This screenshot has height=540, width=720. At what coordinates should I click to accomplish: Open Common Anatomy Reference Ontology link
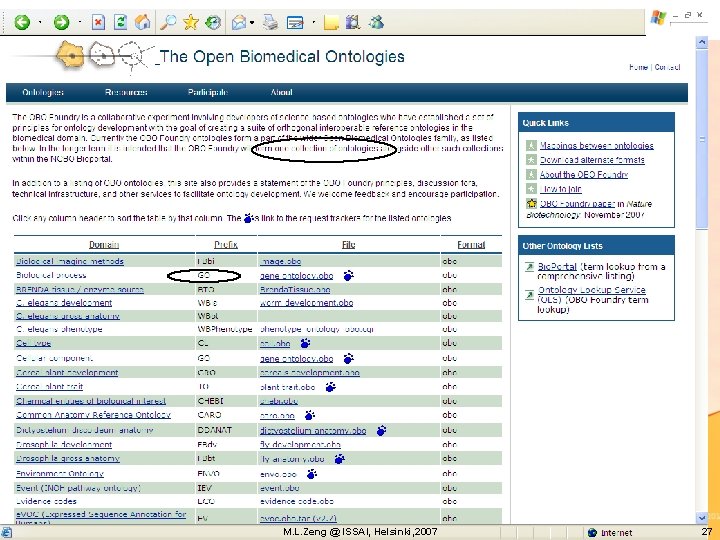pos(93,415)
